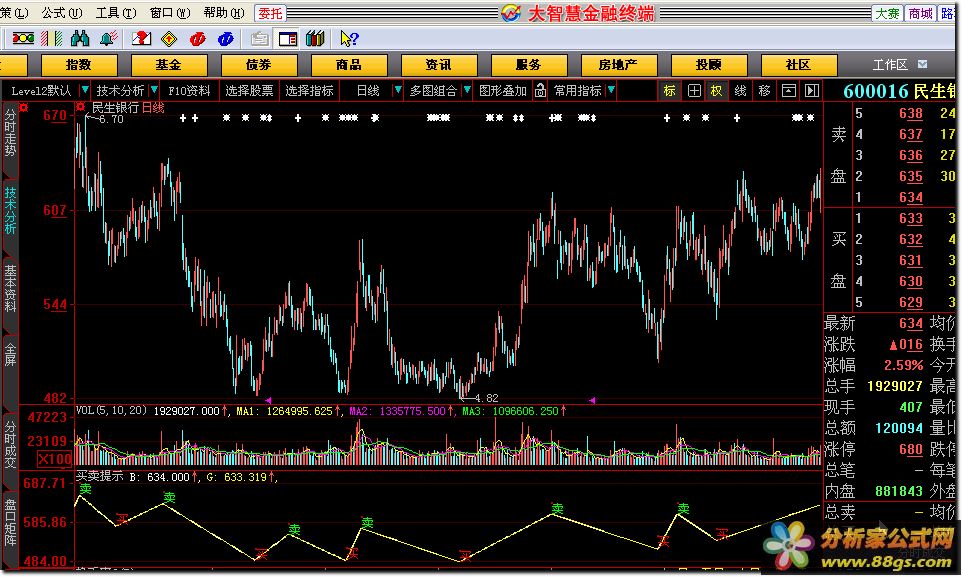Click the window layout toolbar icon
Viewport: 963px width, 577px height.
click(287, 39)
